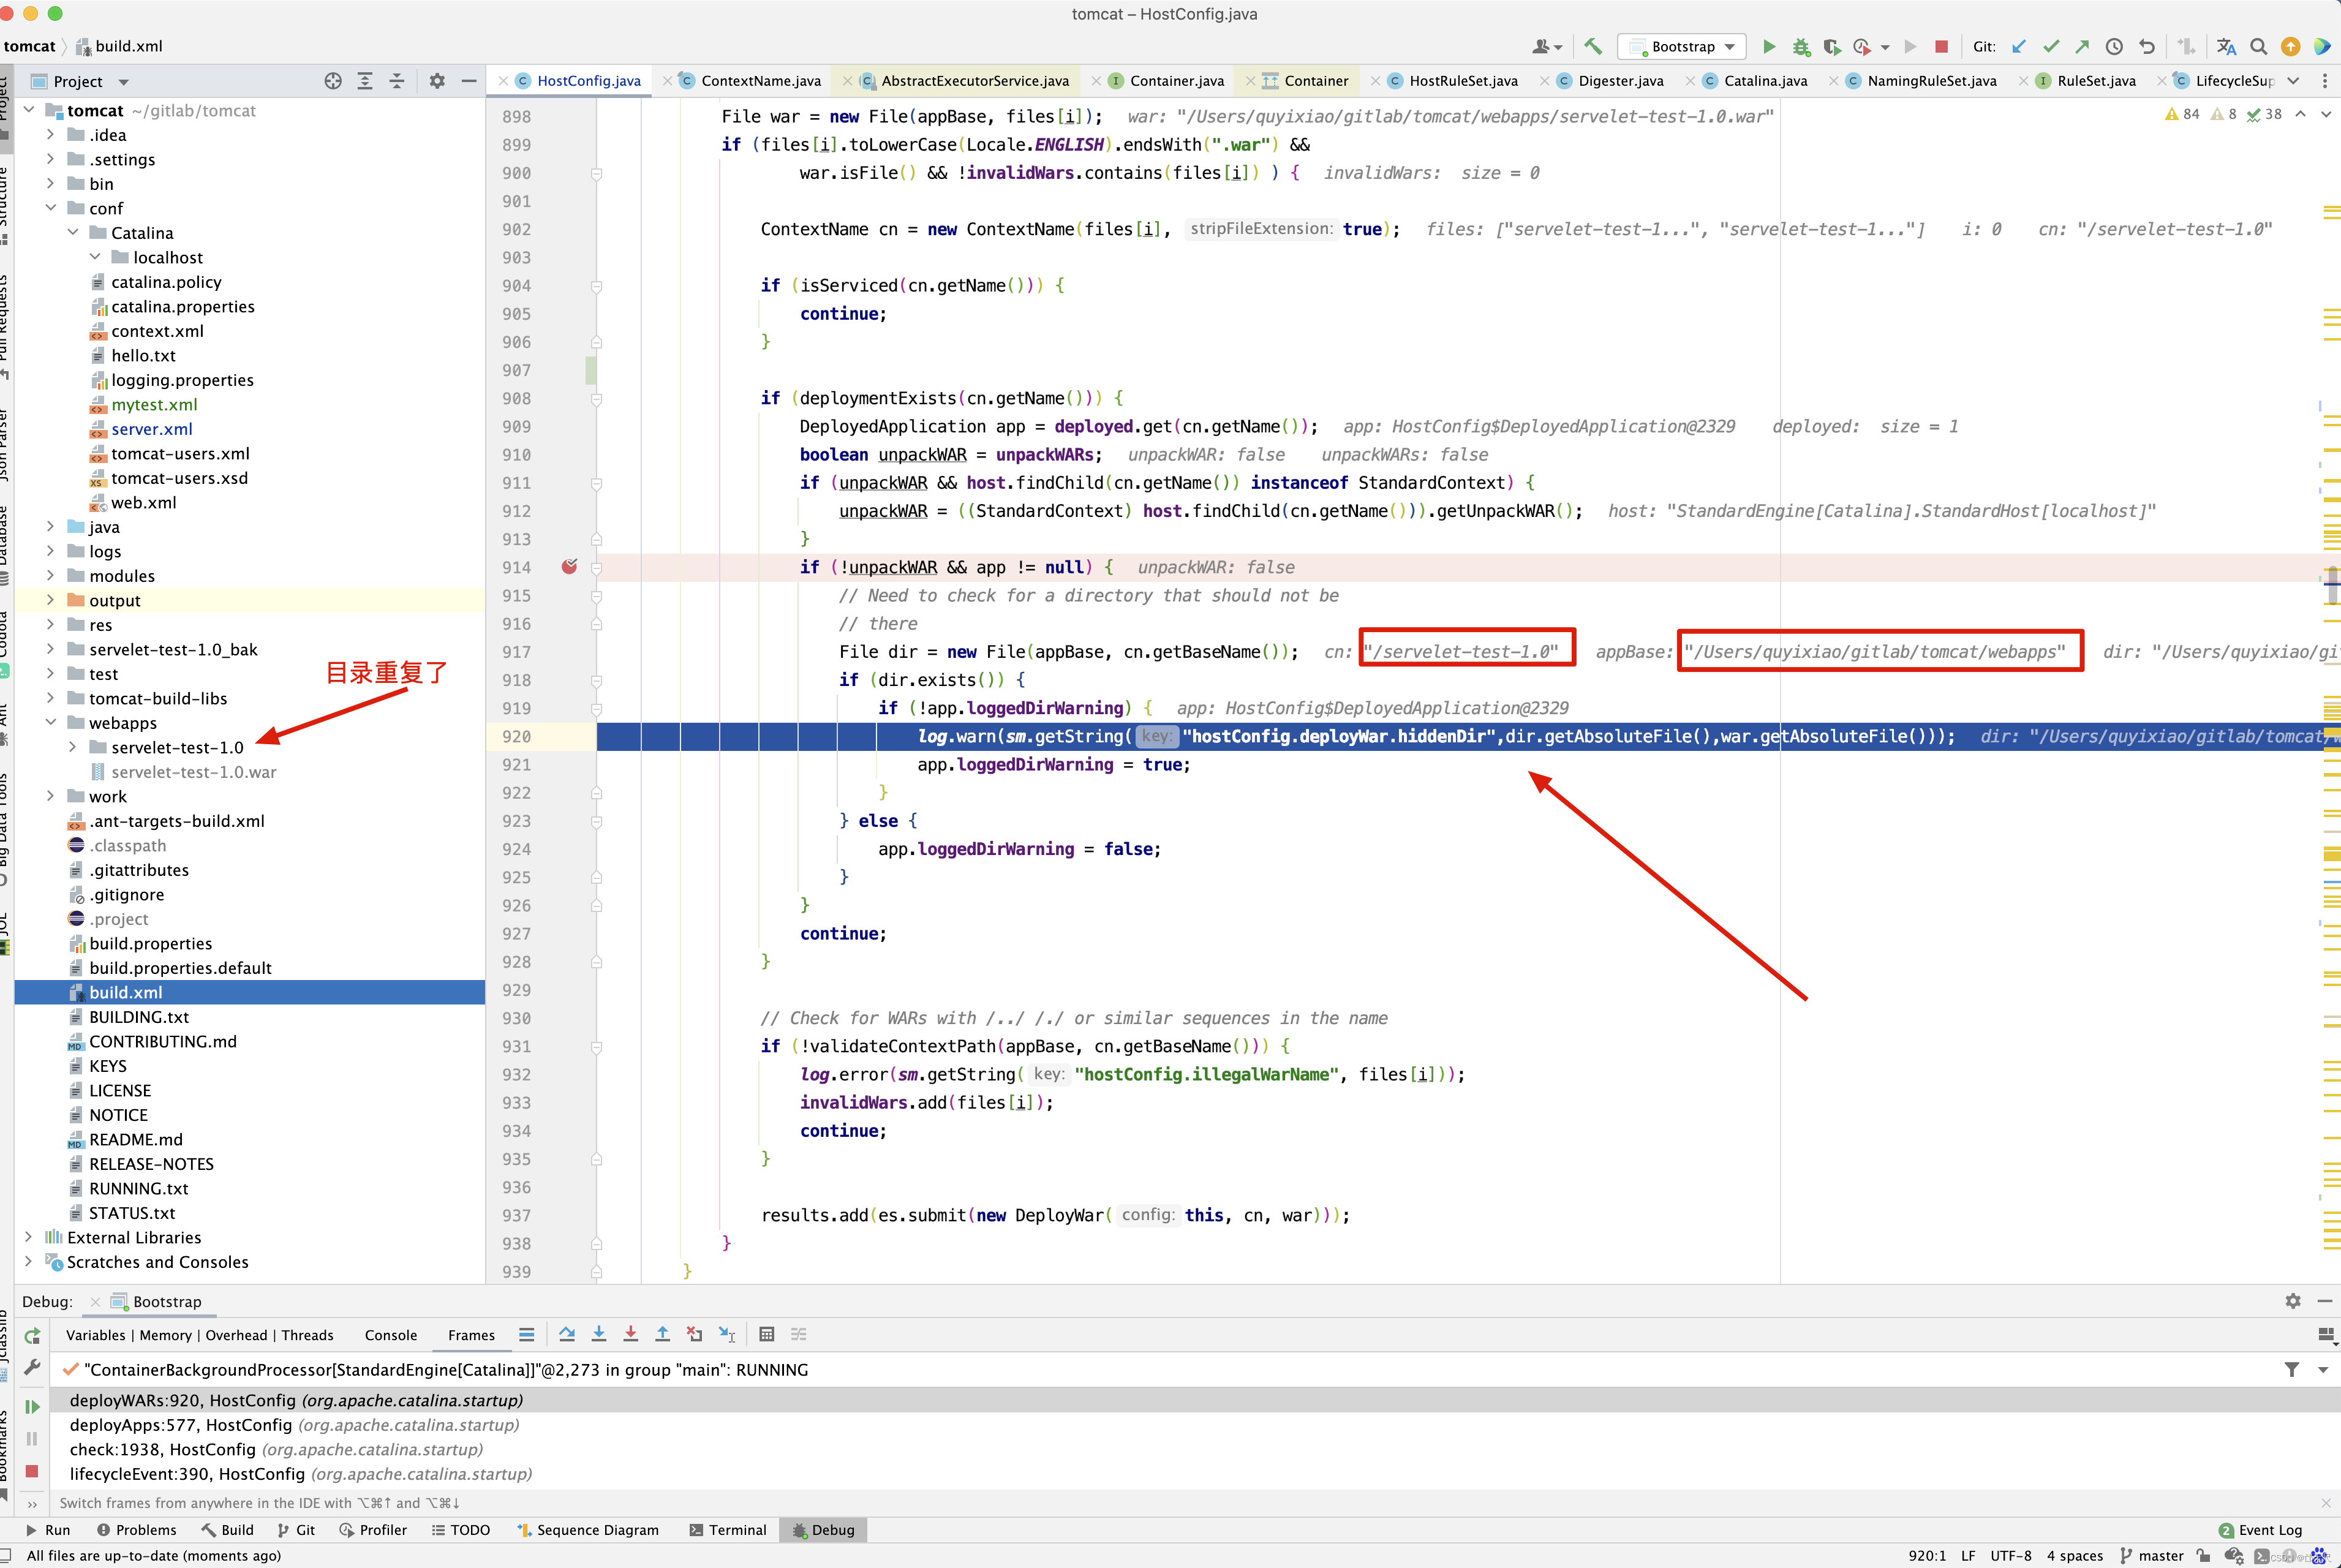Open Search Everywhere magnifier
The width and height of the screenshot is (2341, 1568).
click(x=2258, y=46)
